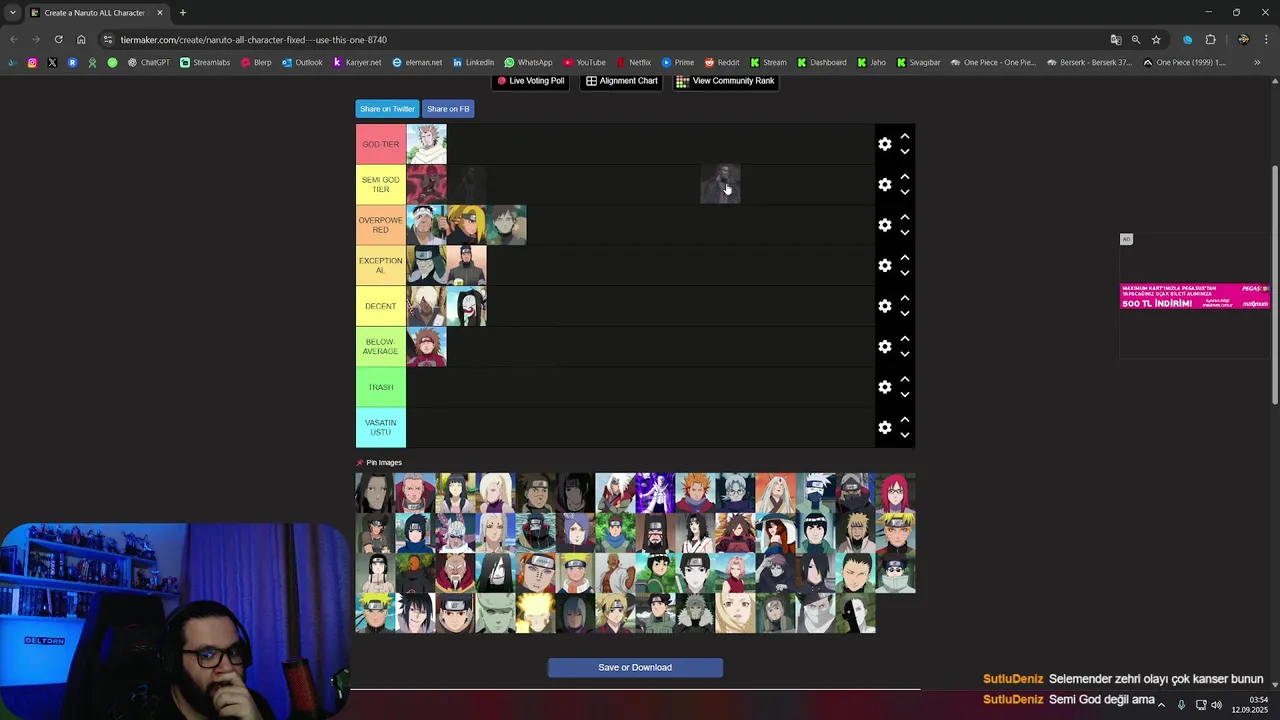This screenshot has width=1280, height=720.
Task: Open Chrome three-dot menu
Action: click(1265, 40)
